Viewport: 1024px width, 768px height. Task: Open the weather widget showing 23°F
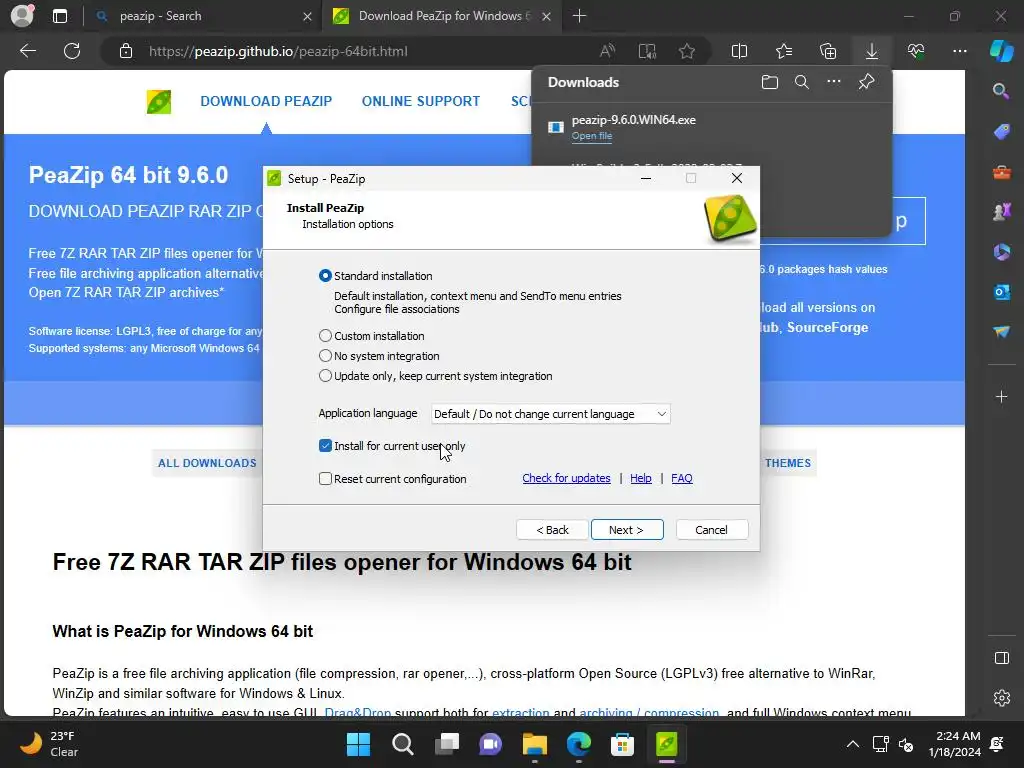point(50,744)
